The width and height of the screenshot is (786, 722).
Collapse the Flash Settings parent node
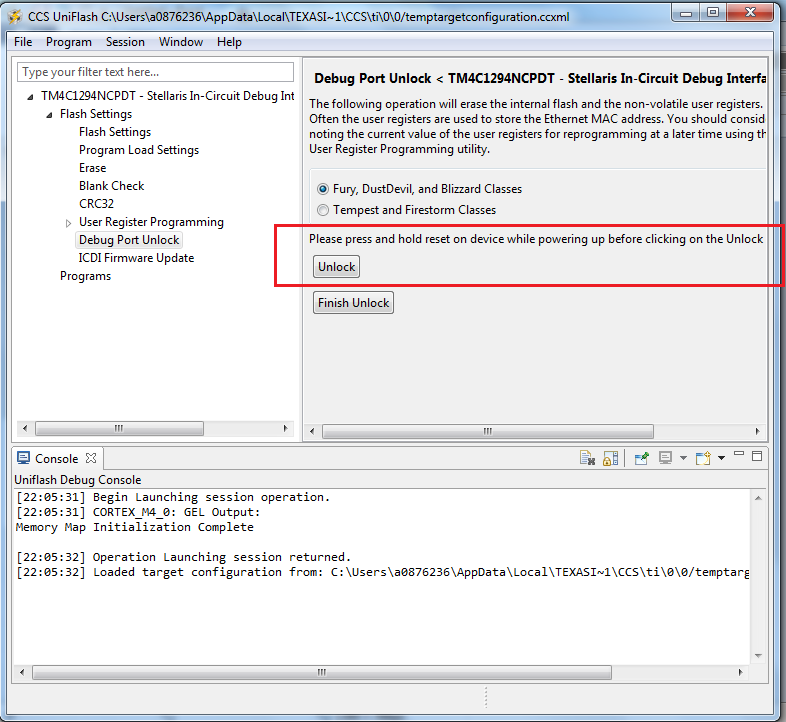coord(49,115)
